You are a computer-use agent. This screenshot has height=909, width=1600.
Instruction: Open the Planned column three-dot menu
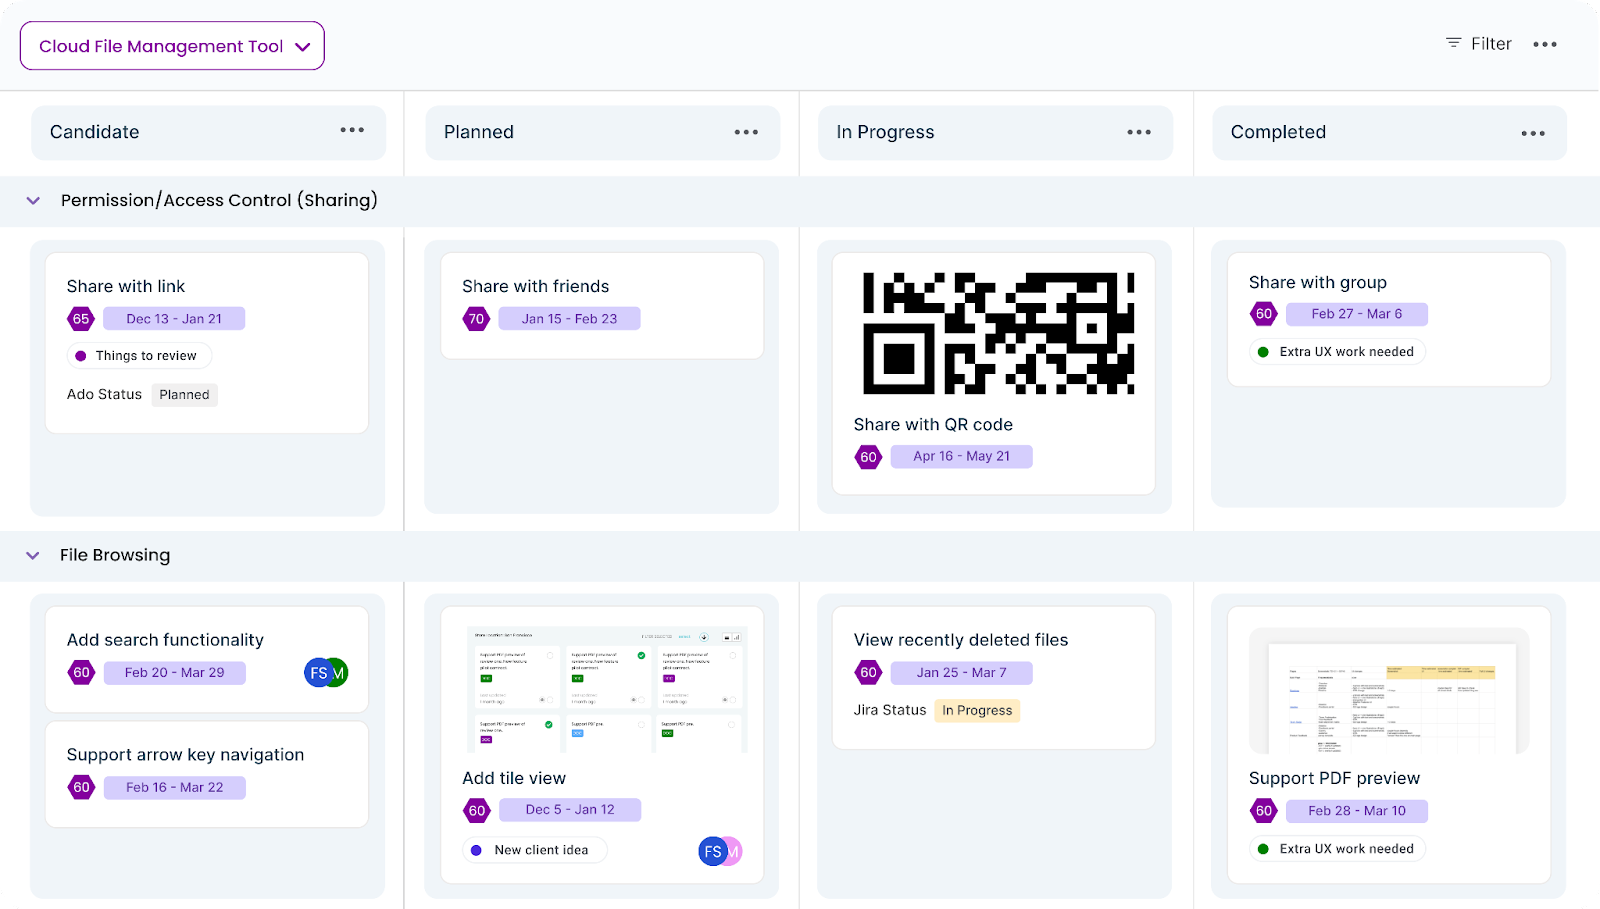pos(746,132)
